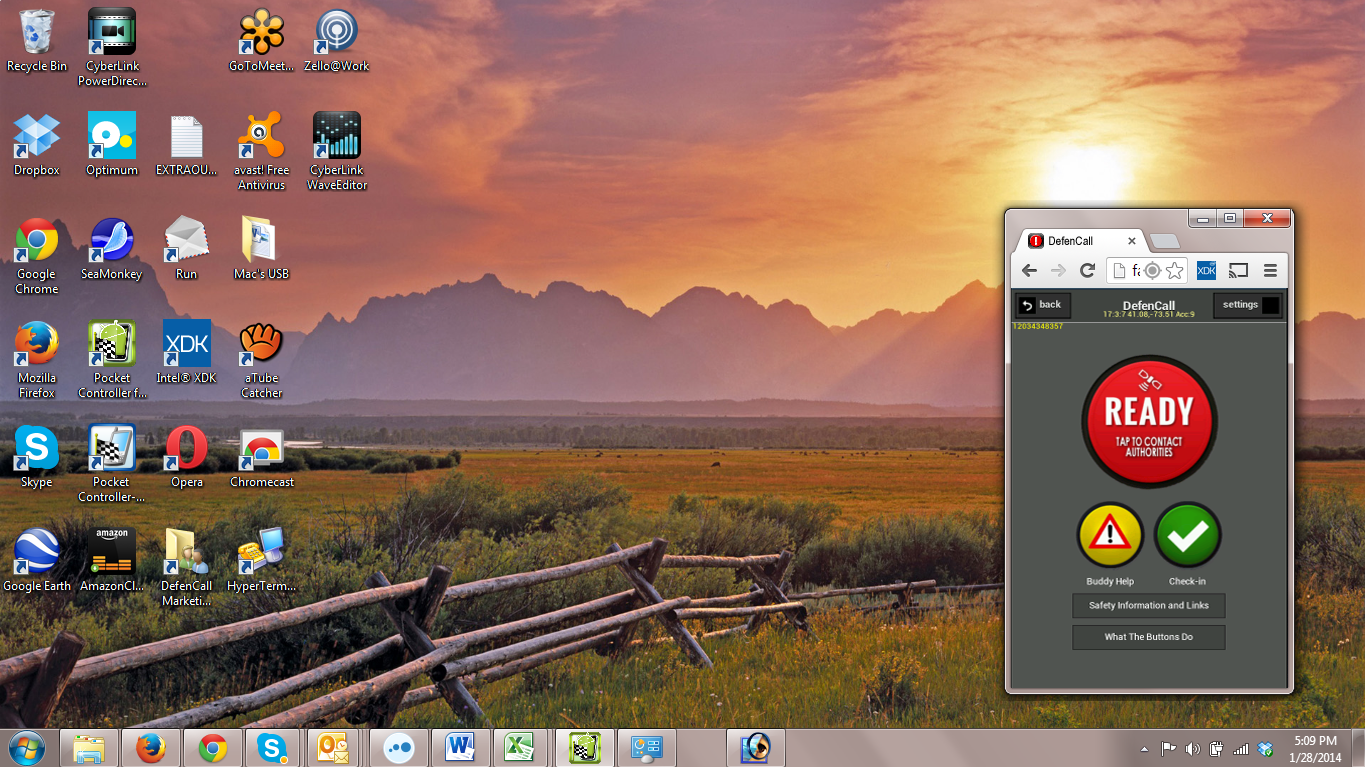This screenshot has height=767, width=1365.
Task: Select the GoToMeeting desktop icon
Action: [x=262, y=41]
